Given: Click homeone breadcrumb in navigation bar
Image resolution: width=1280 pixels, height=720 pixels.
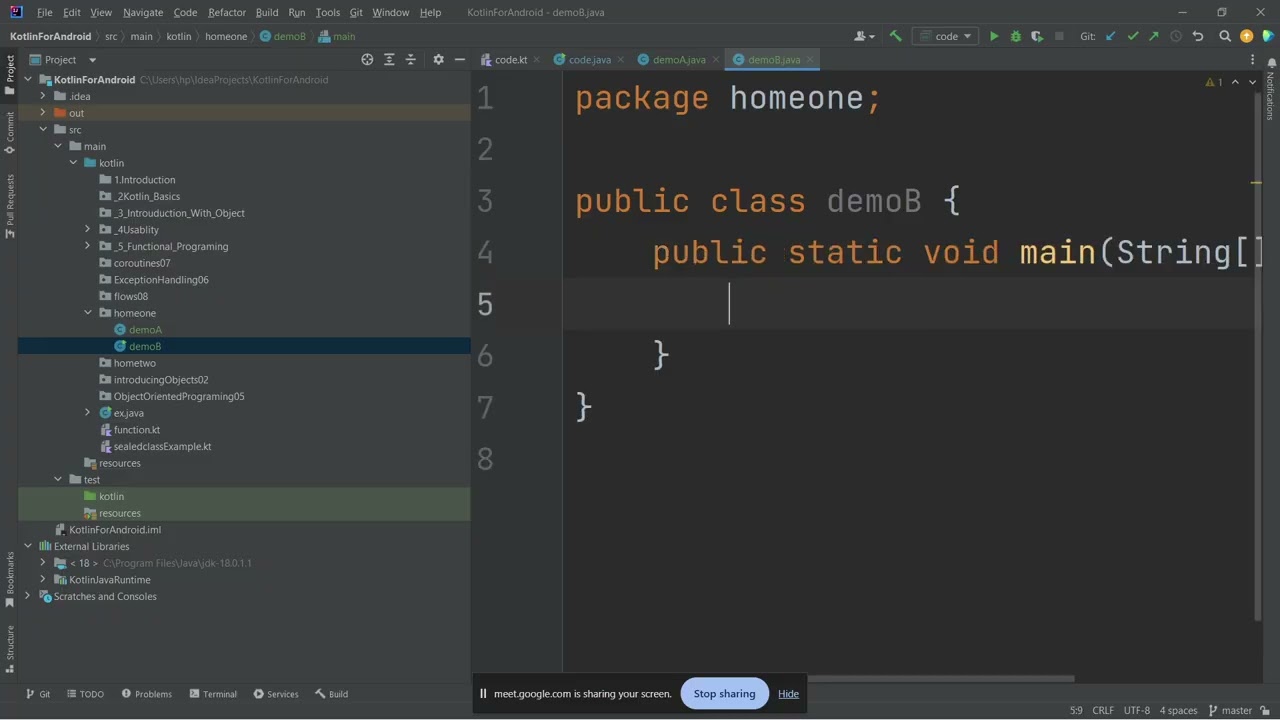Looking at the screenshot, I should point(226,36).
